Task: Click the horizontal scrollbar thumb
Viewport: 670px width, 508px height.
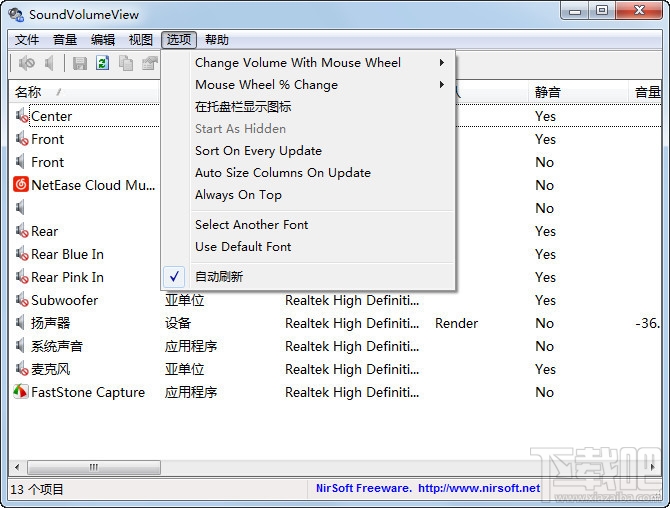Action: [x=94, y=467]
